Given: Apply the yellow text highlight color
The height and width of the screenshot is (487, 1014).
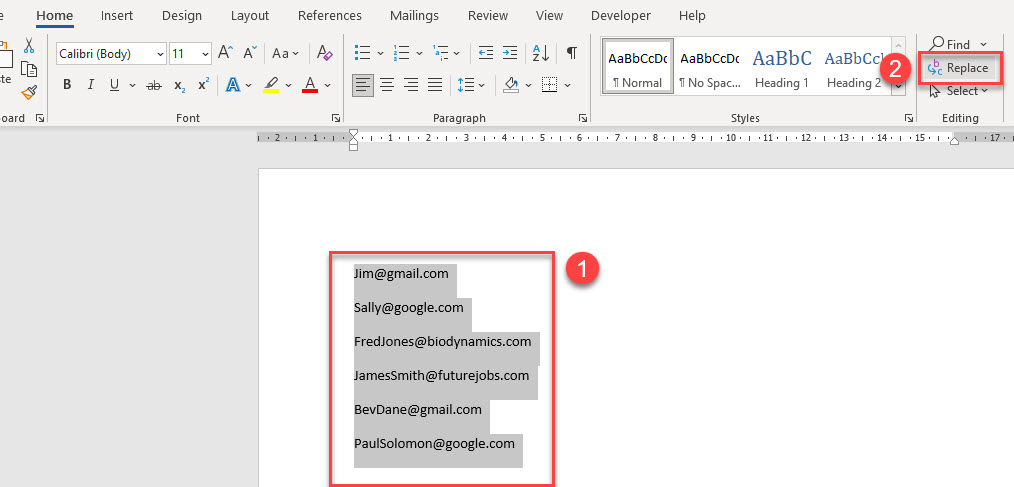Looking at the screenshot, I should [271, 85].
